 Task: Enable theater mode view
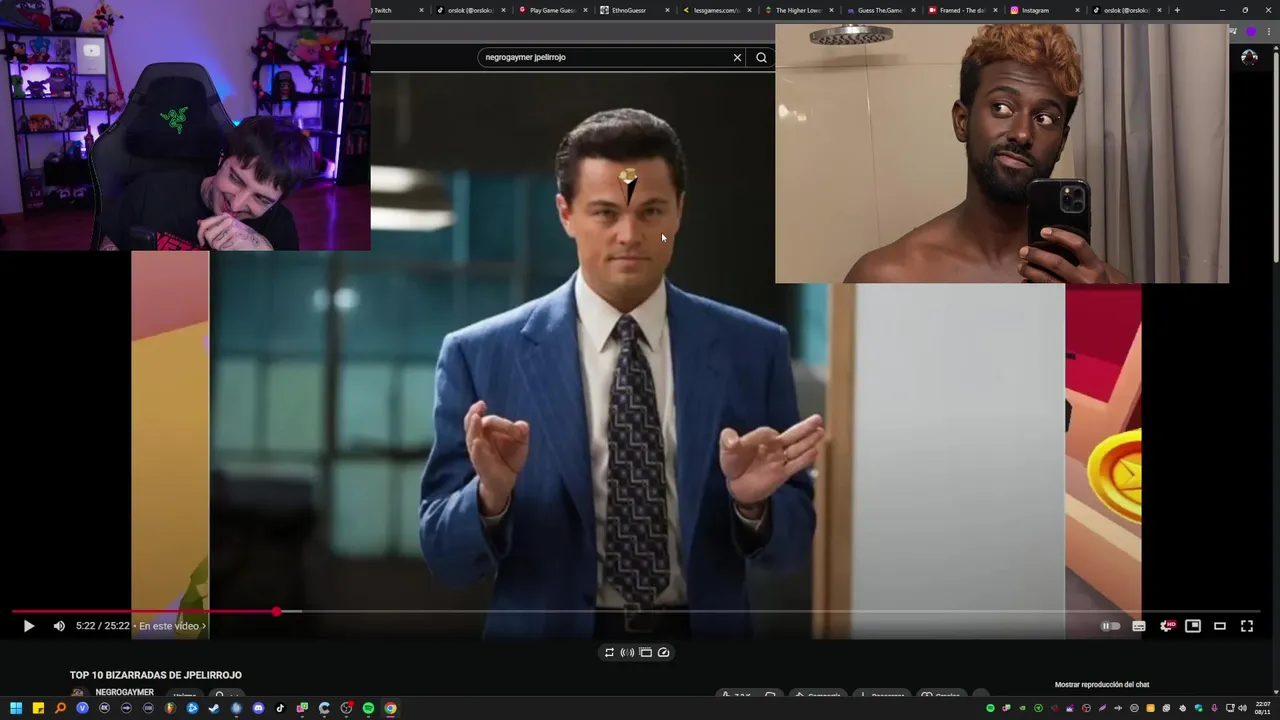point(1220,626)
